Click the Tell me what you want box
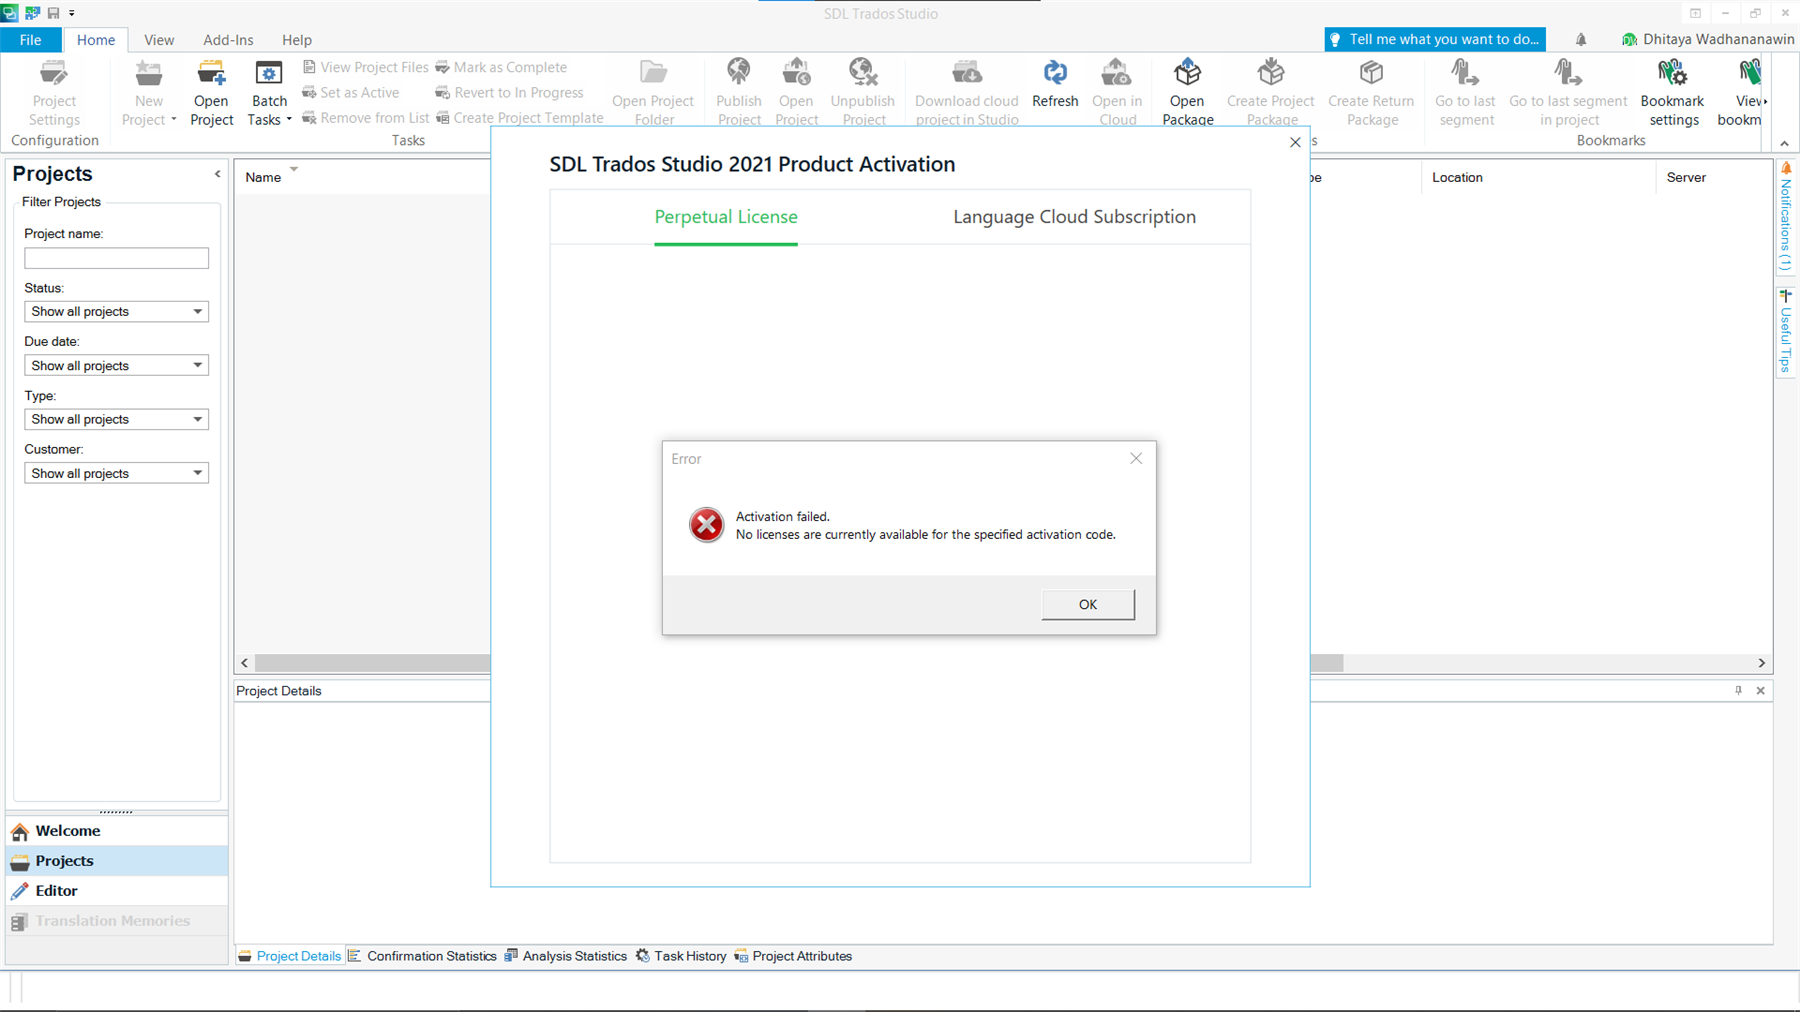Viewport: 1800px width, 1012px height. (x=1434, y=39)
